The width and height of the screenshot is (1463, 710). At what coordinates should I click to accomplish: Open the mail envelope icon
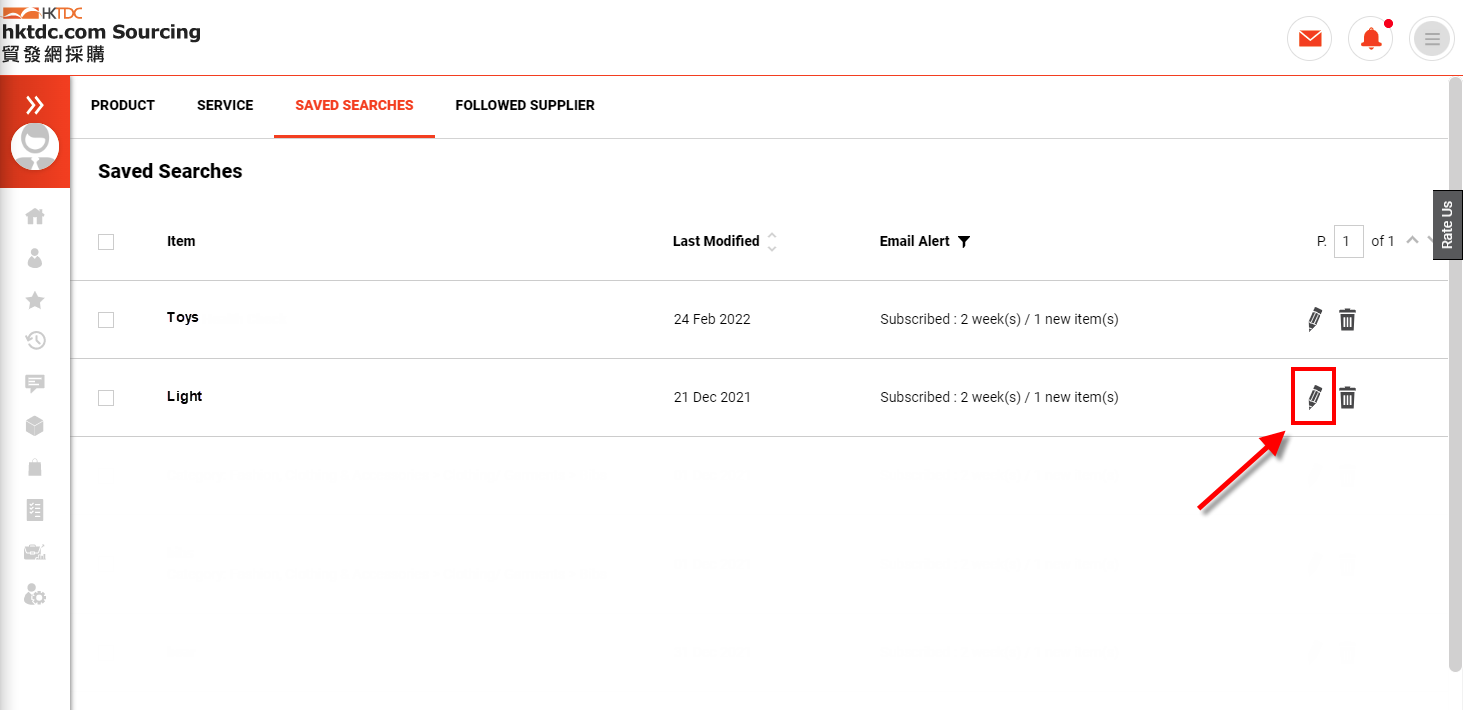(1310, 39)
